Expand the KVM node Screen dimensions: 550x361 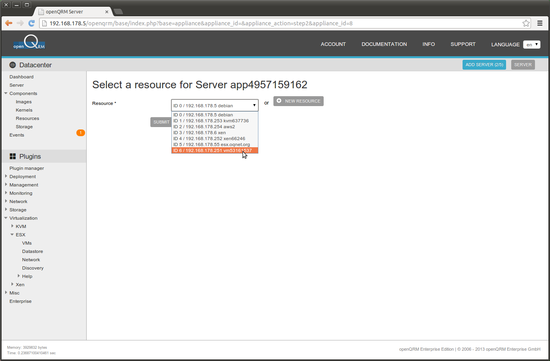12,226
